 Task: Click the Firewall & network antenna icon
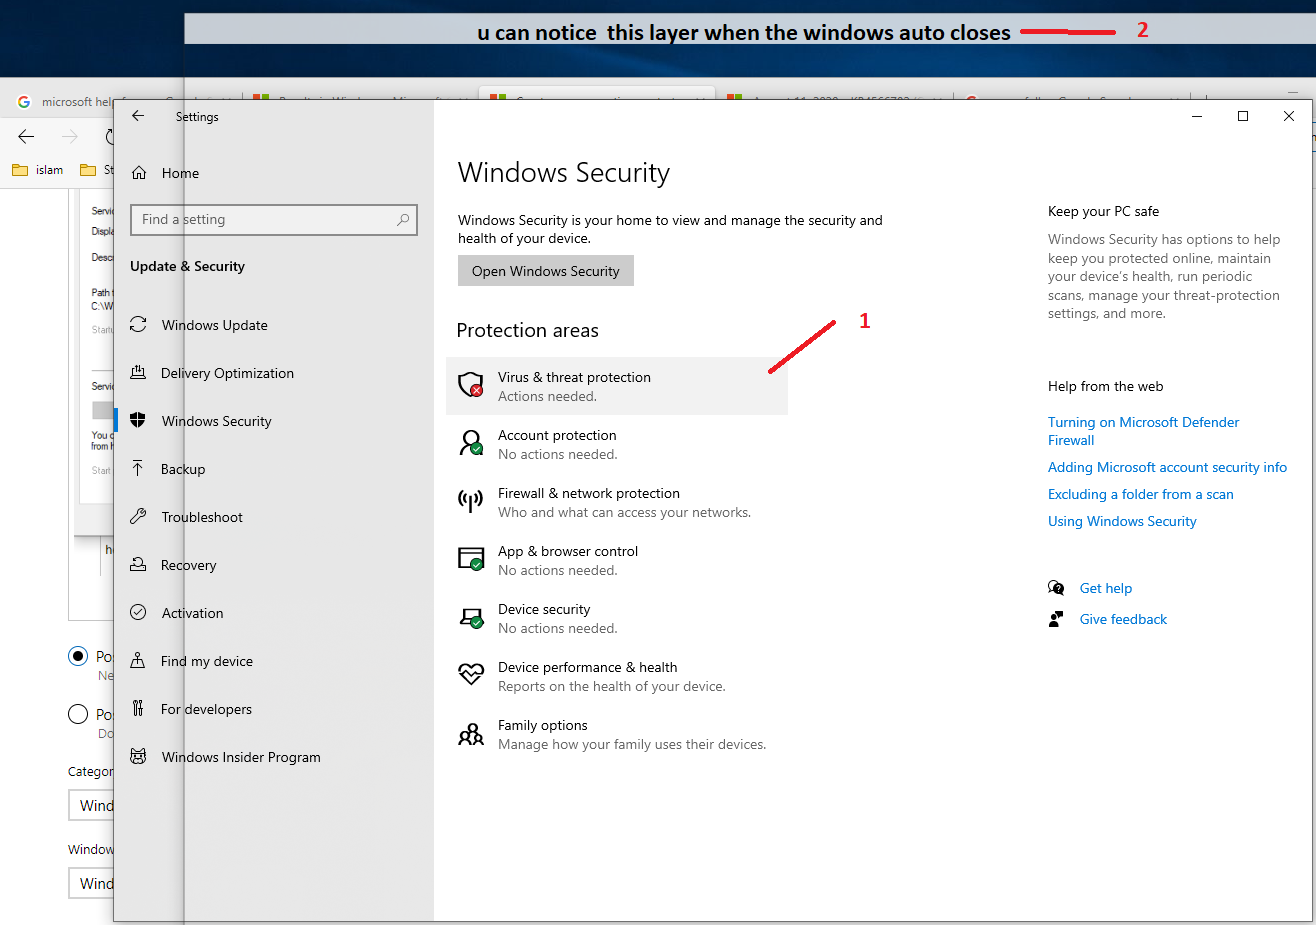click(470, 501)
